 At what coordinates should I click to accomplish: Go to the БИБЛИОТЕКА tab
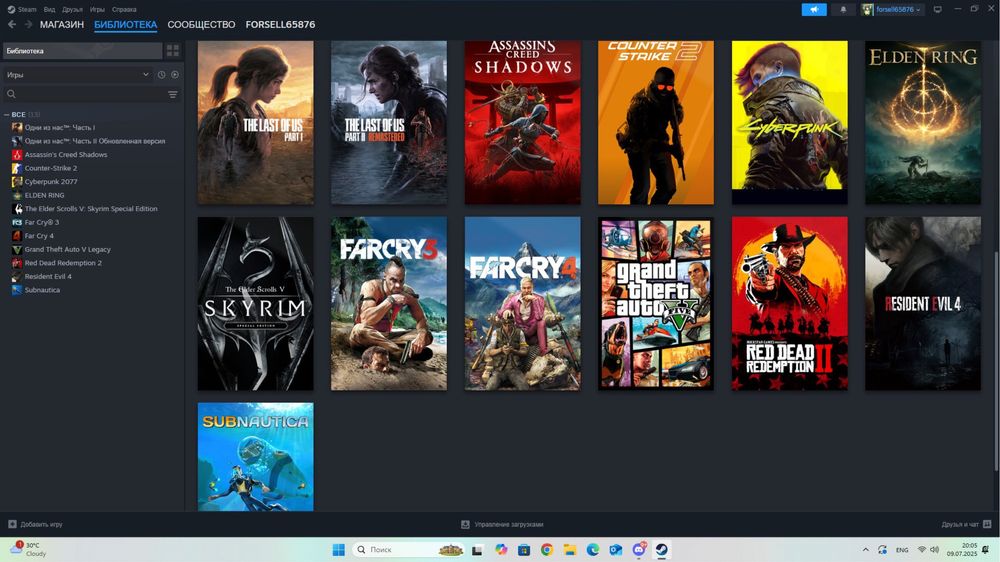[x=125, y=24]
